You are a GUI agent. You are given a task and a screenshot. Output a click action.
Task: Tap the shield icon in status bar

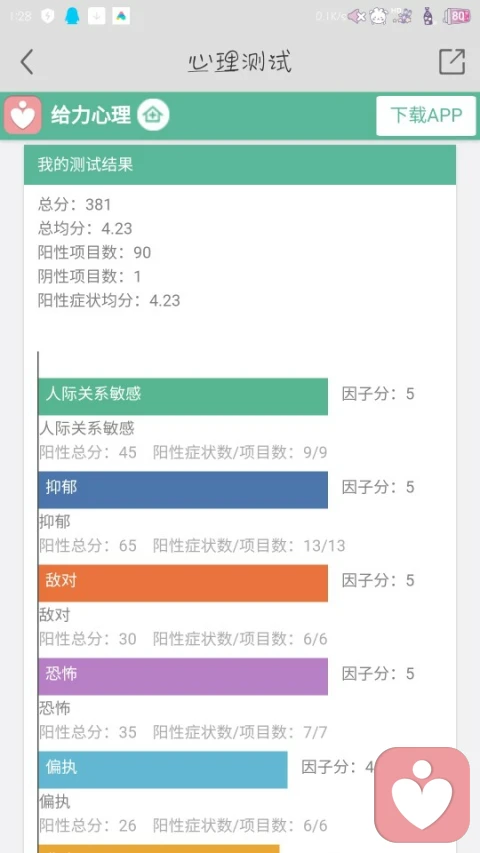pyautogui.click(x=48, y=16)
